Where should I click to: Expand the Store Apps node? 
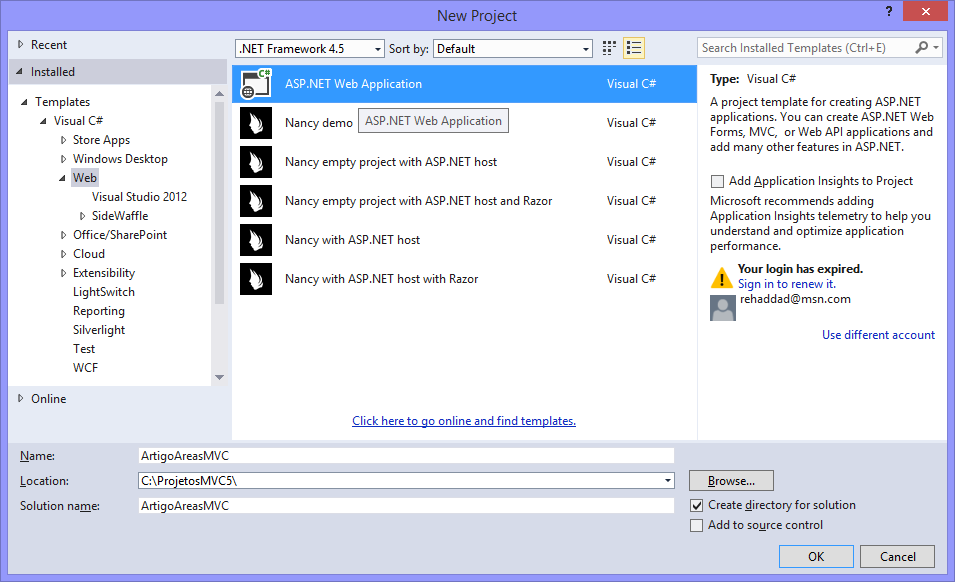[x=63, y=140]
